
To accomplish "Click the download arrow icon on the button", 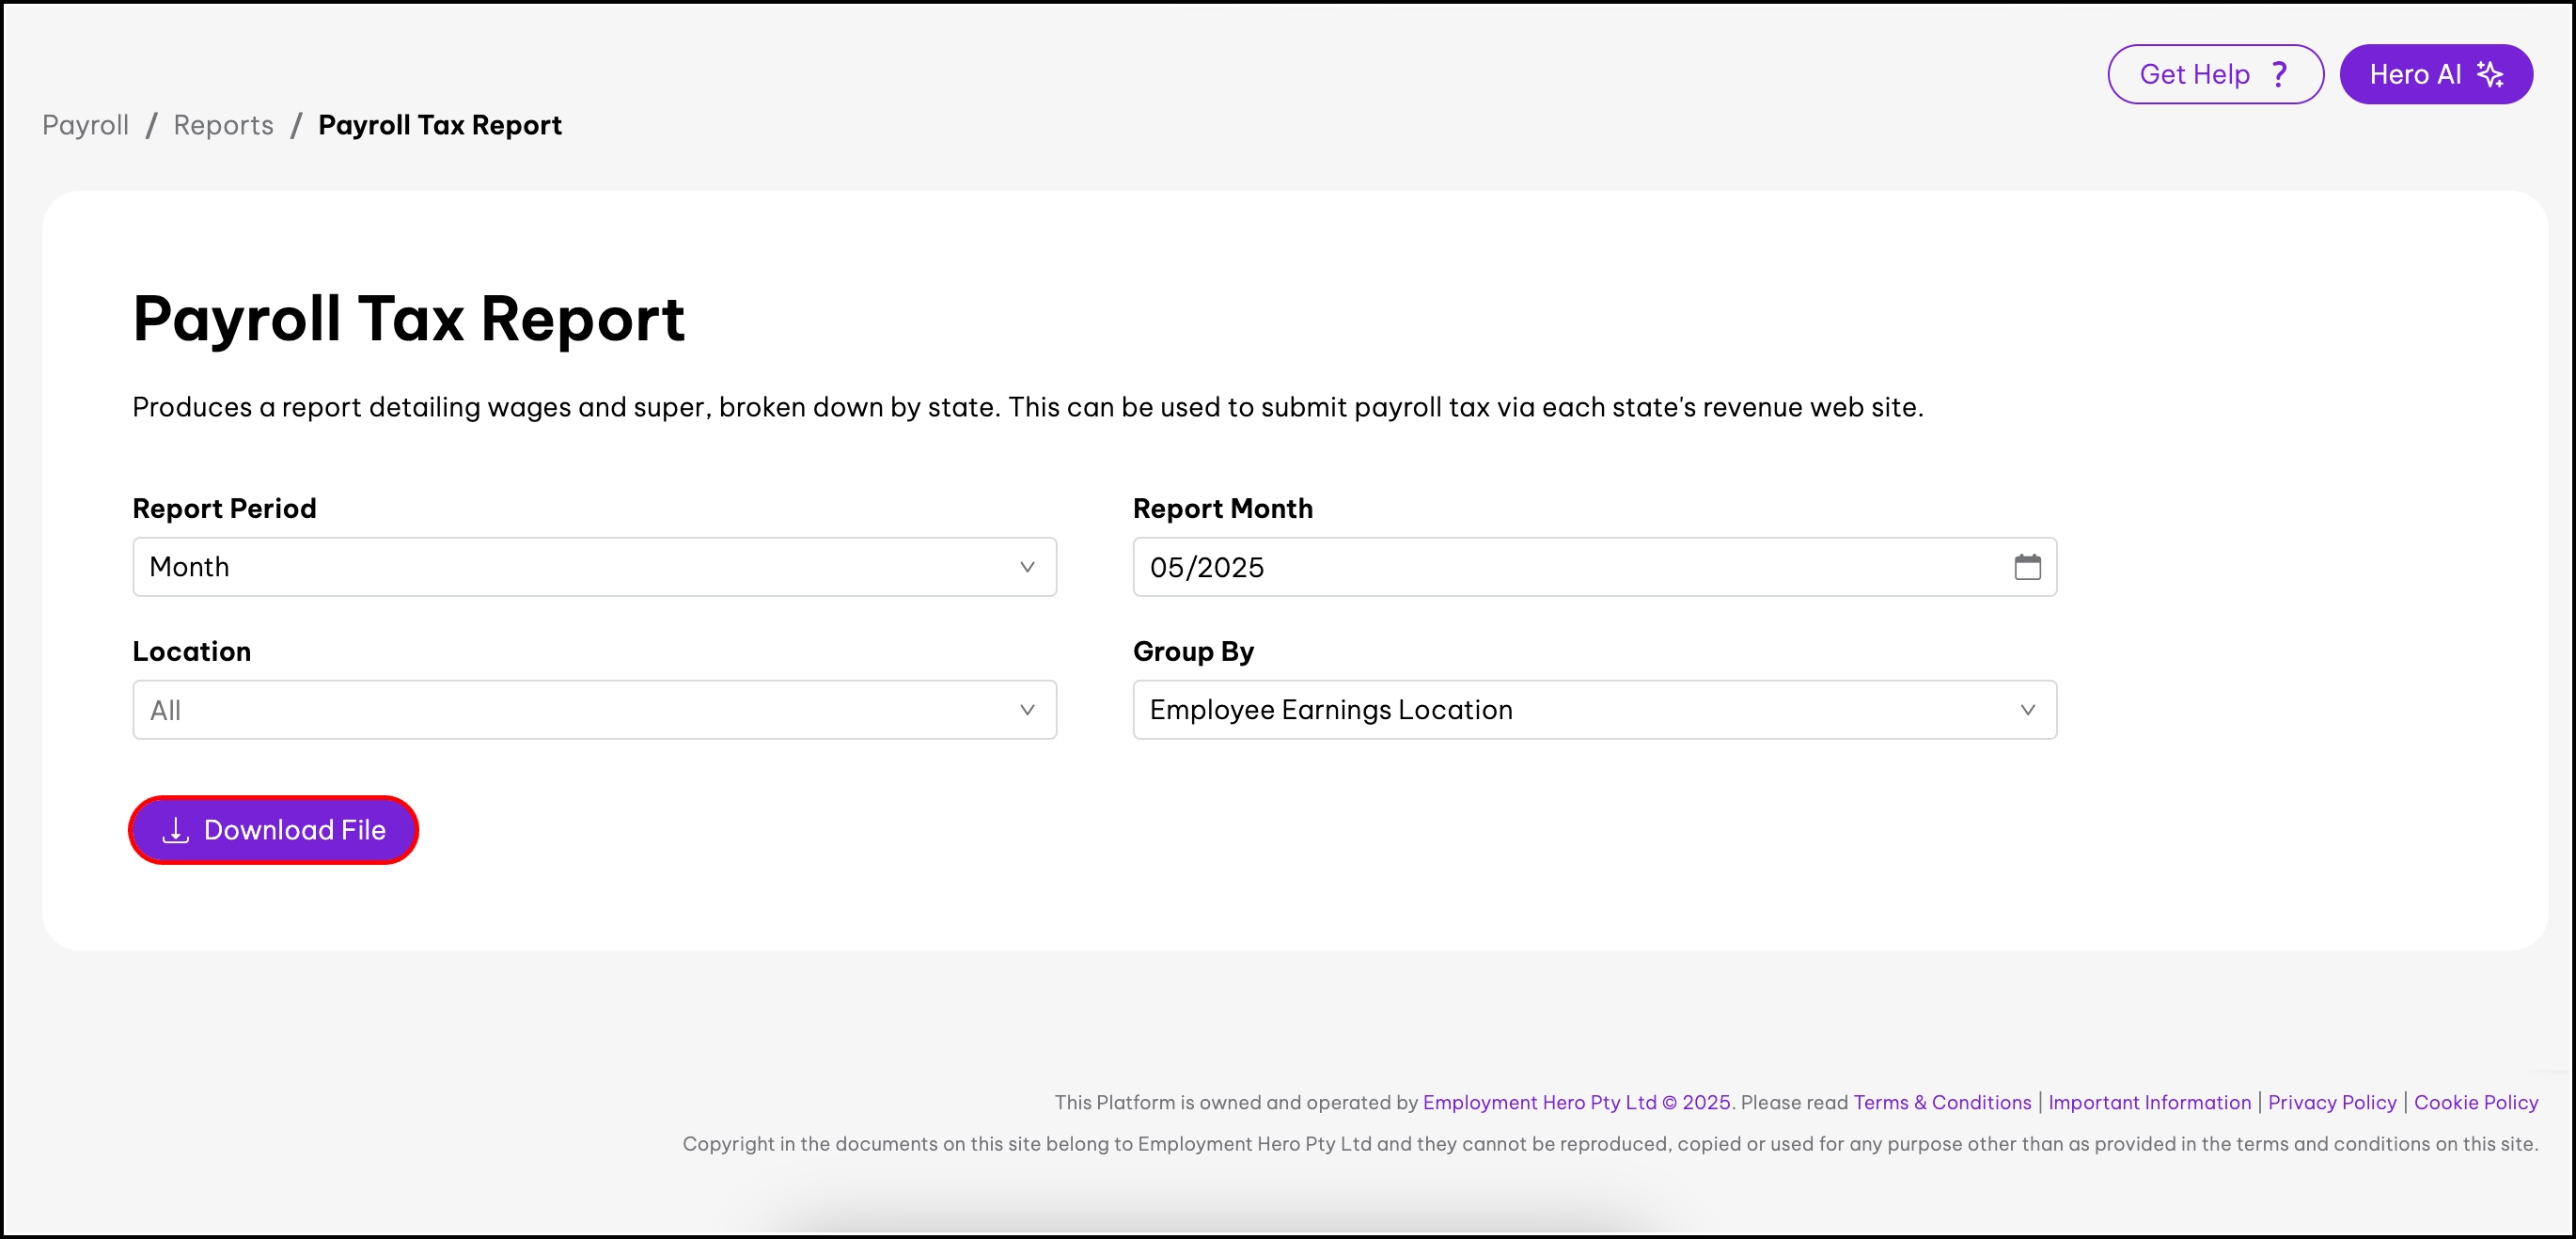I will click(x=176, y=830).
